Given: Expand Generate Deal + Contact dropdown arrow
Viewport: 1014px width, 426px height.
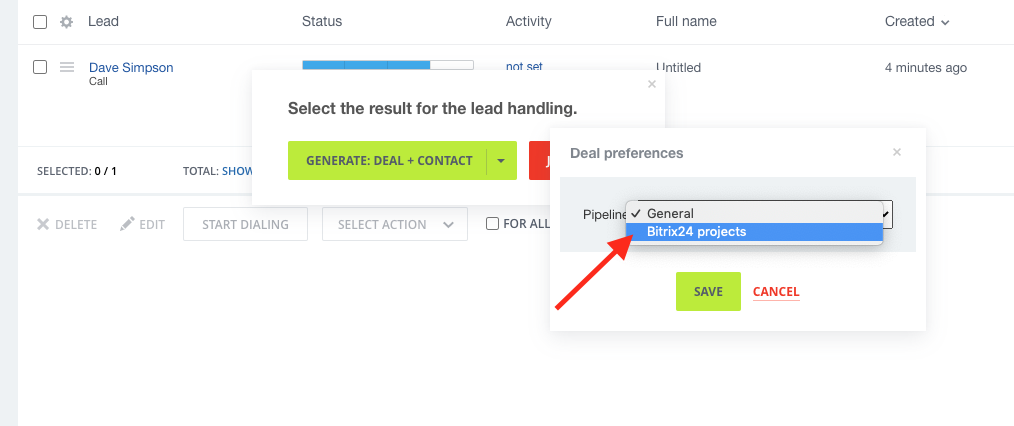Looking at the screenshot, I should click(x=501, y=161).
